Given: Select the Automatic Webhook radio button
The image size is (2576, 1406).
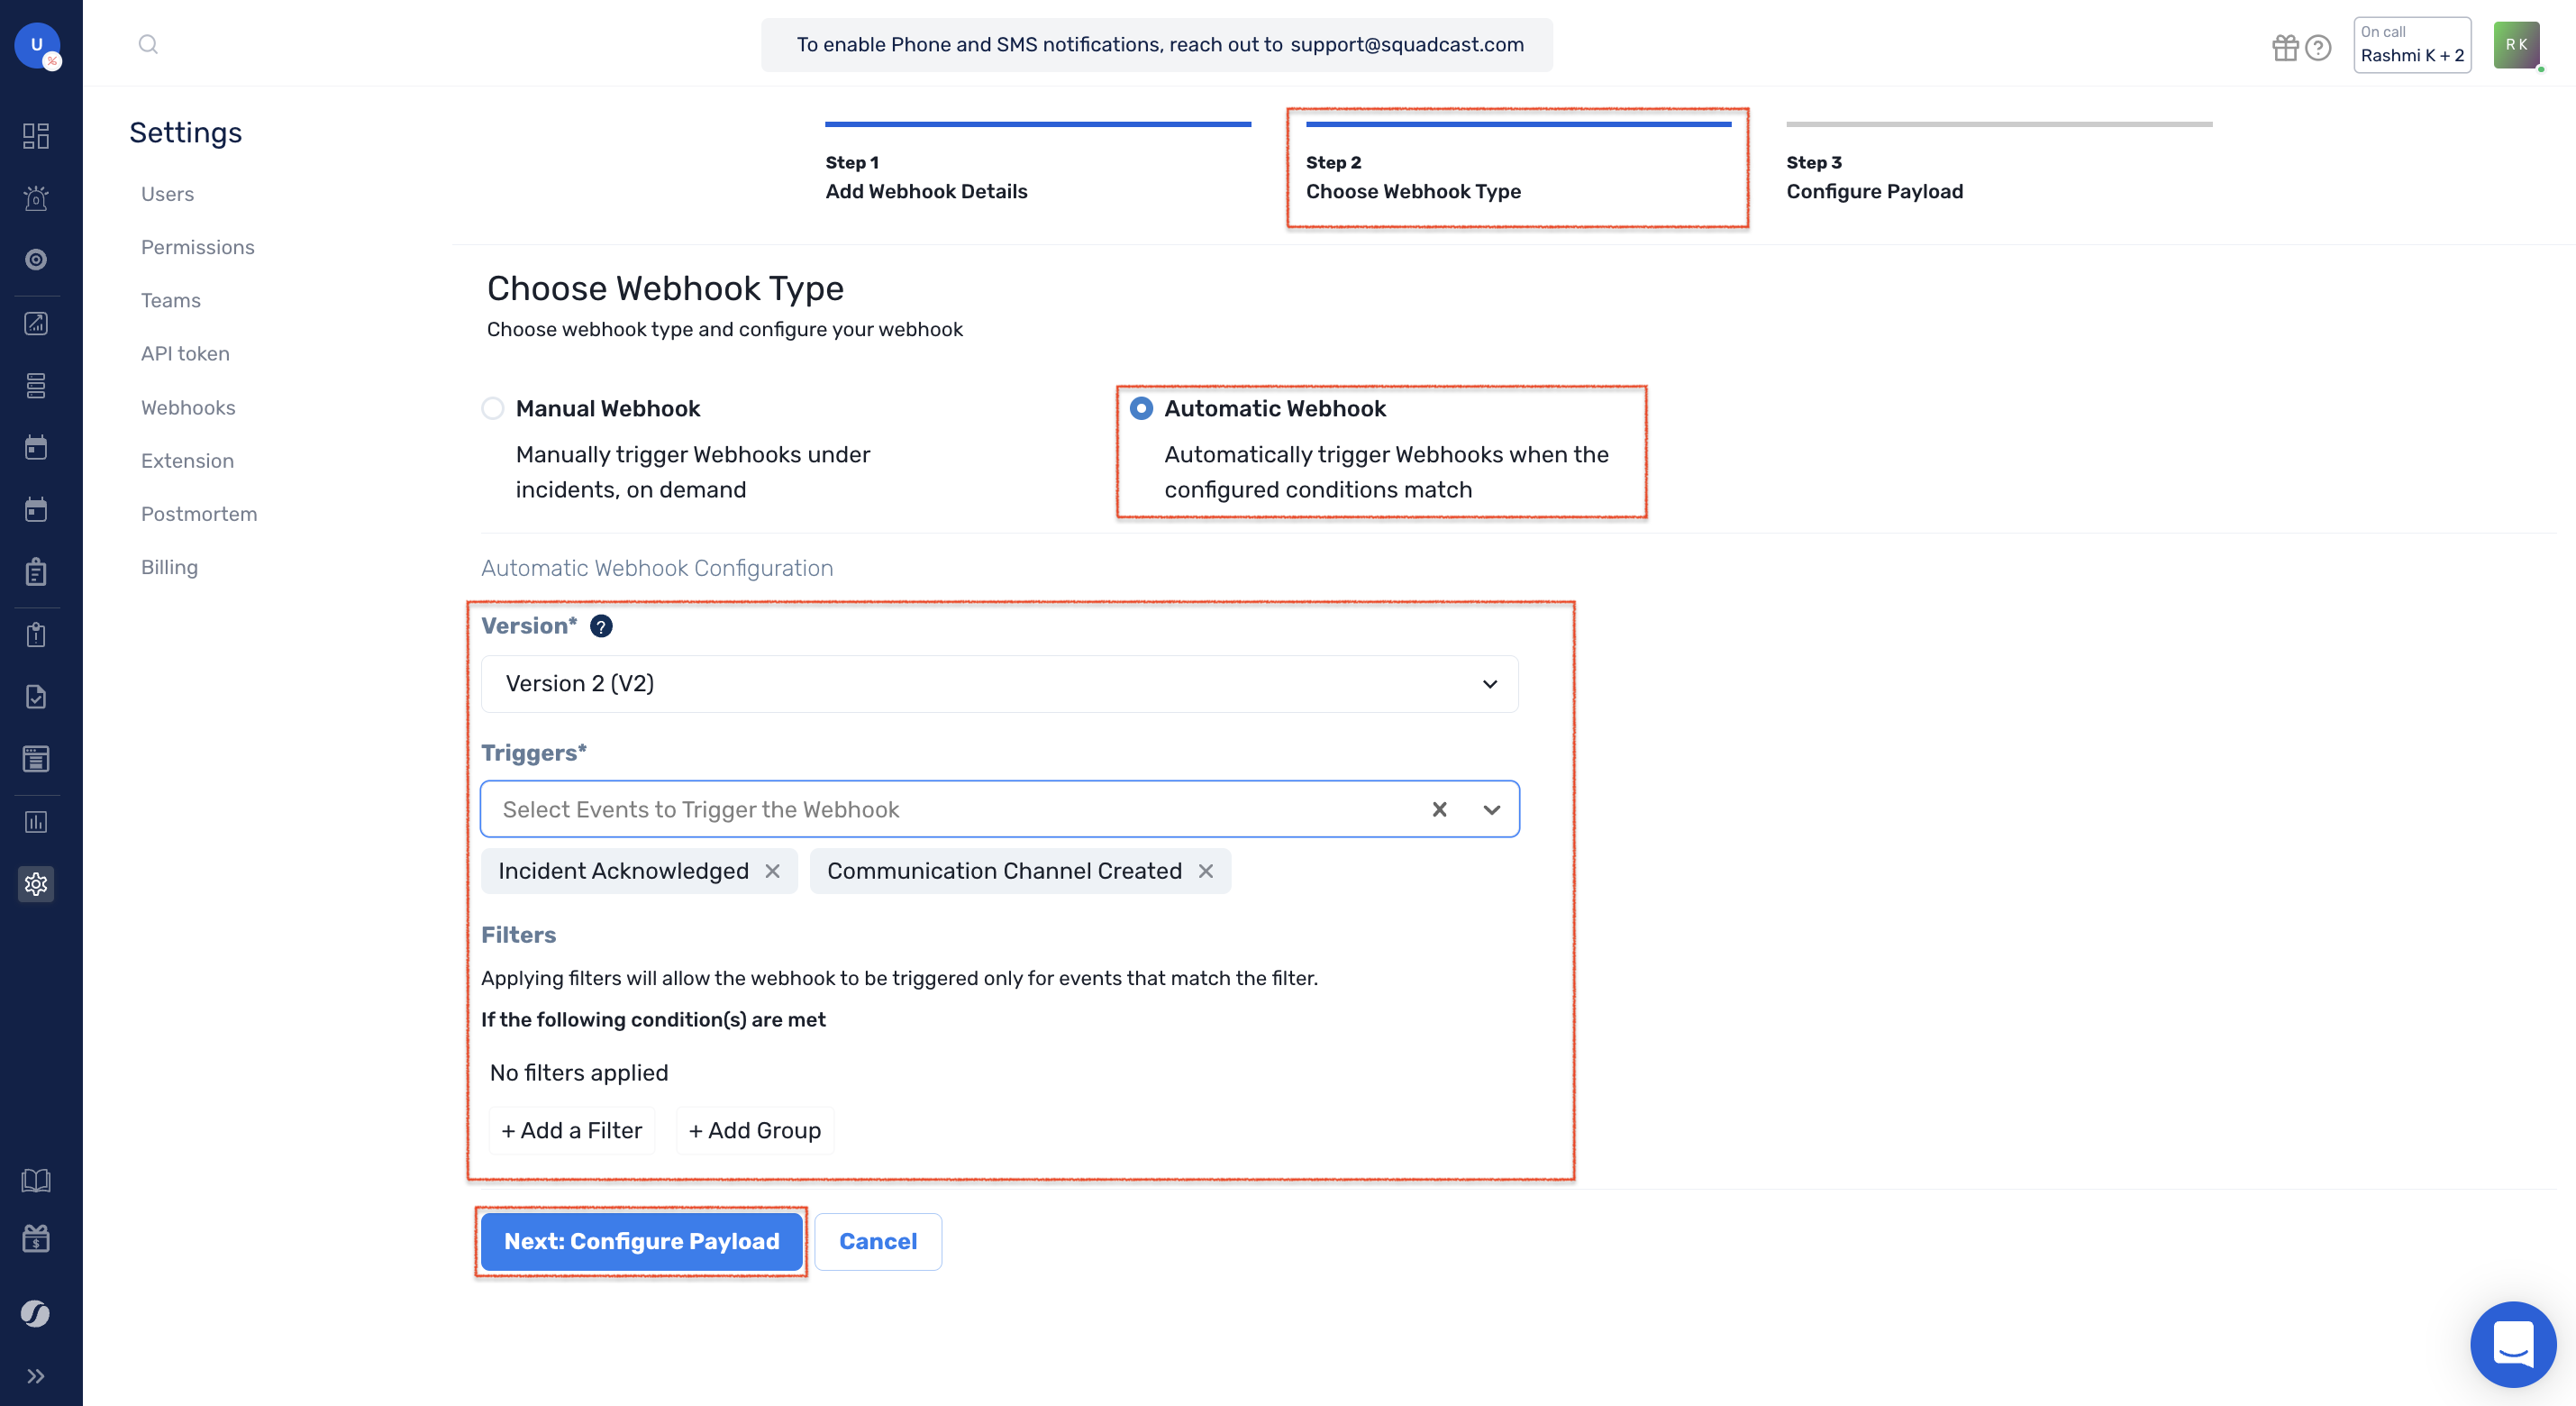Looking at the screenshot, I should point(1142,408).
